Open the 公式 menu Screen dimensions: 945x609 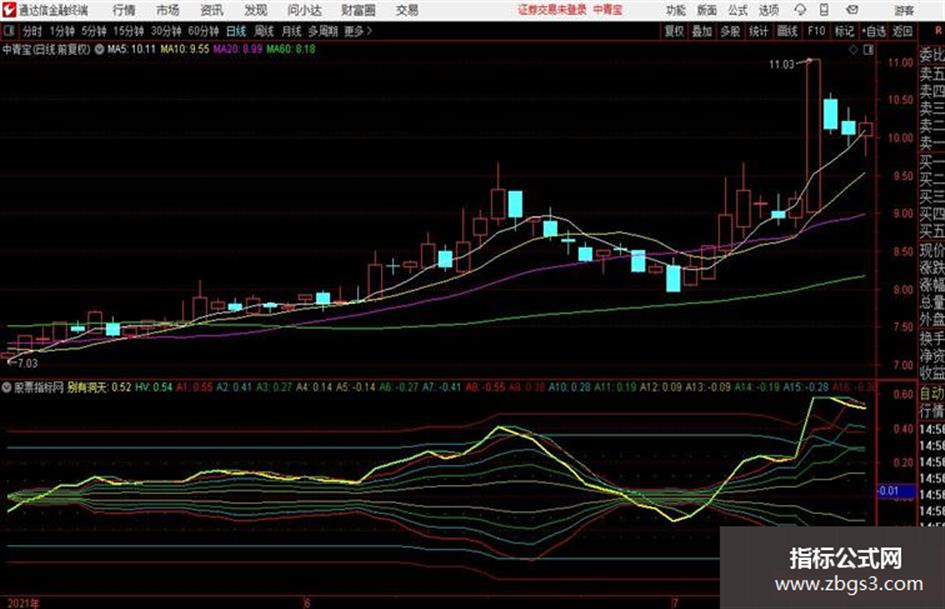(738, 10)
